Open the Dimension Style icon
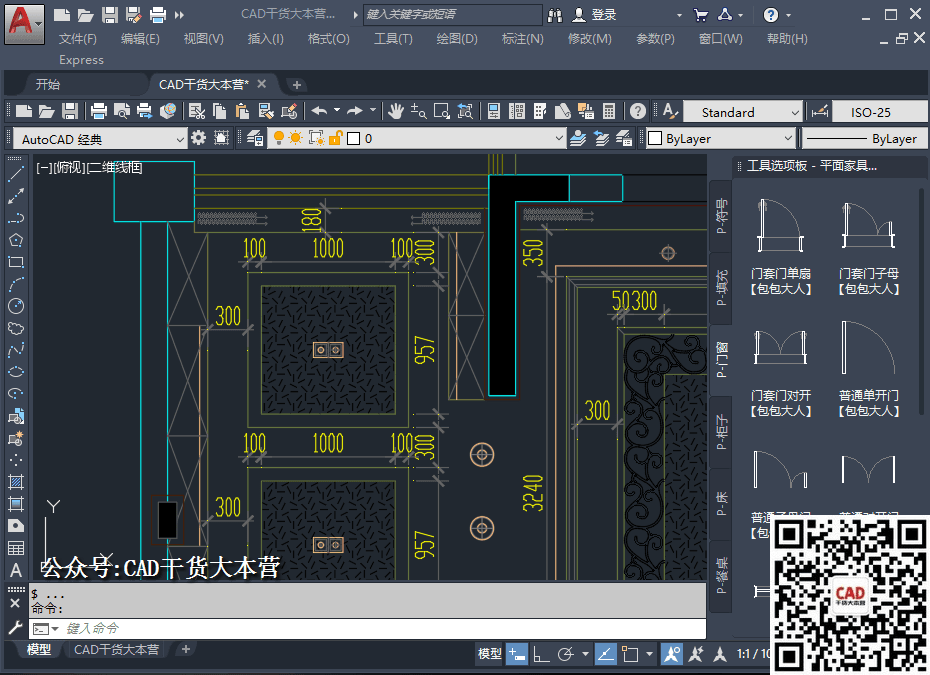Viewport: 930px width, 675px height. [x=820, y=111]
